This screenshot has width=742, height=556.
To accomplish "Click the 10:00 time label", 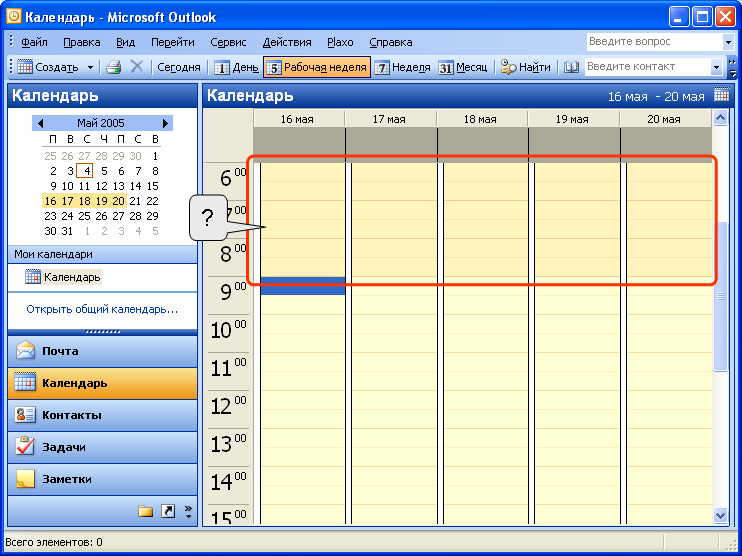I will coord(229,329).
